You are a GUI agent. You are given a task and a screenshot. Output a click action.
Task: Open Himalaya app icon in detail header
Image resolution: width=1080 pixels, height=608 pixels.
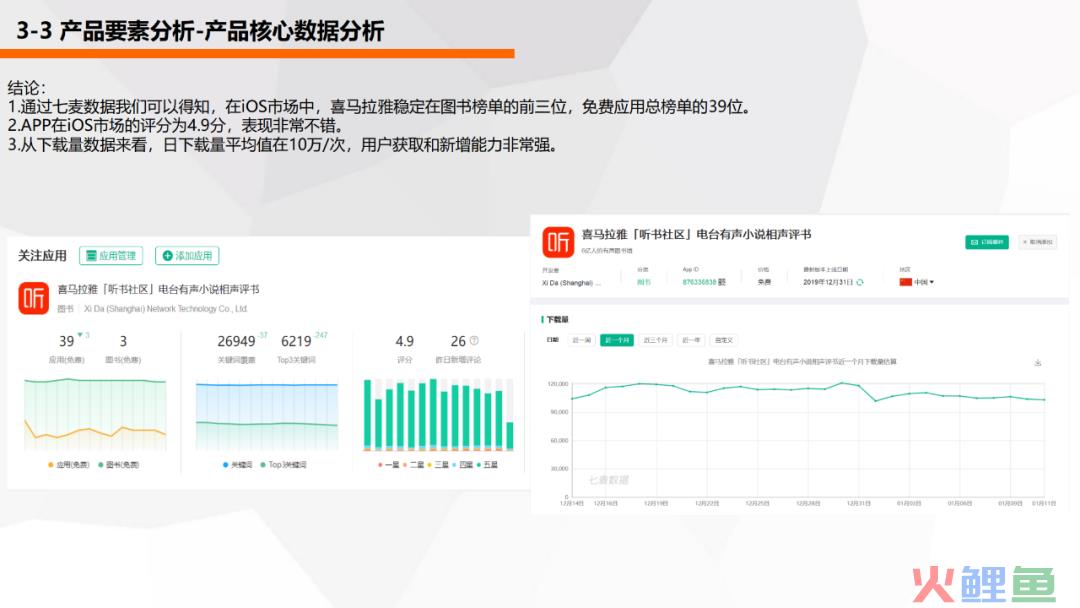[558, 242]
